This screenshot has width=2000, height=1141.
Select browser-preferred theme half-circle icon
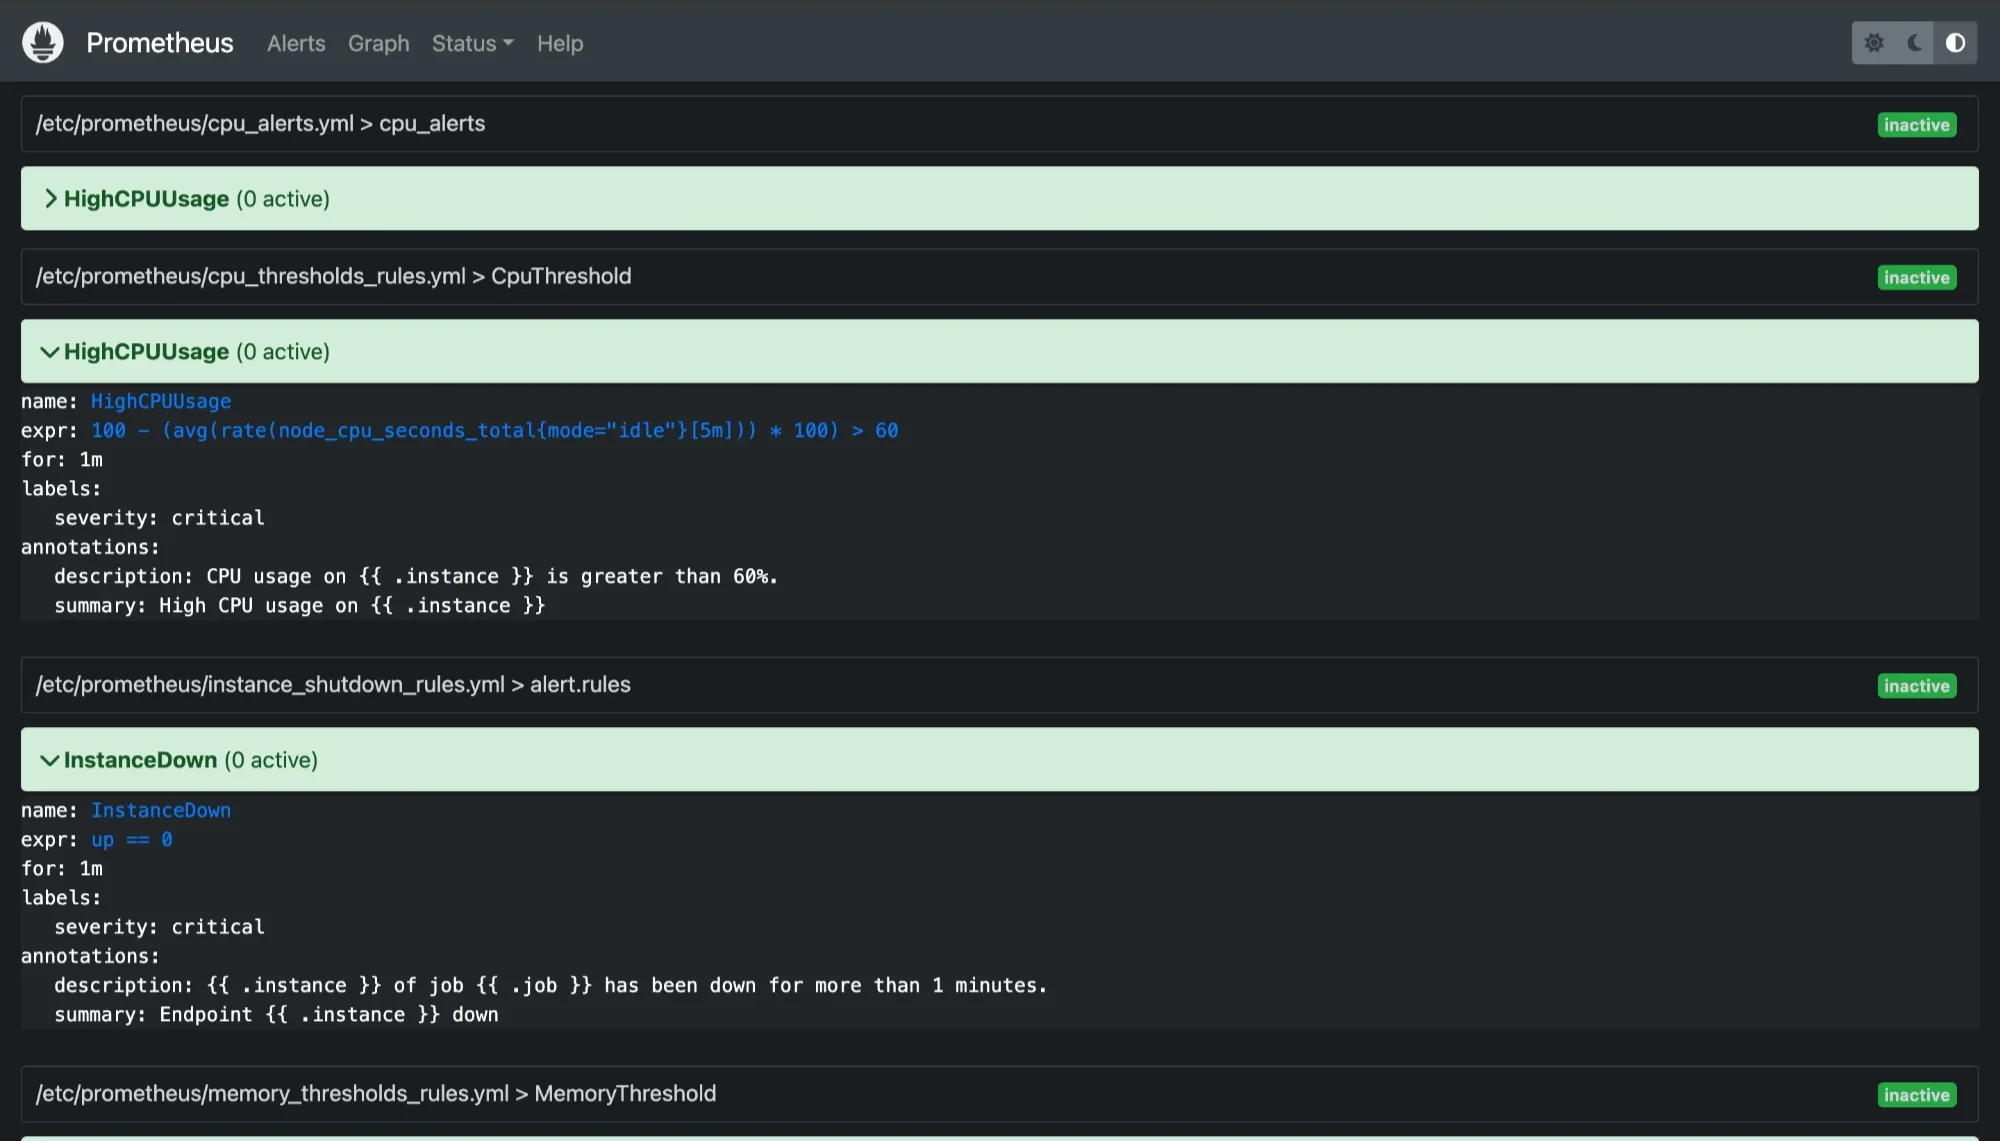coord(1956,43)
